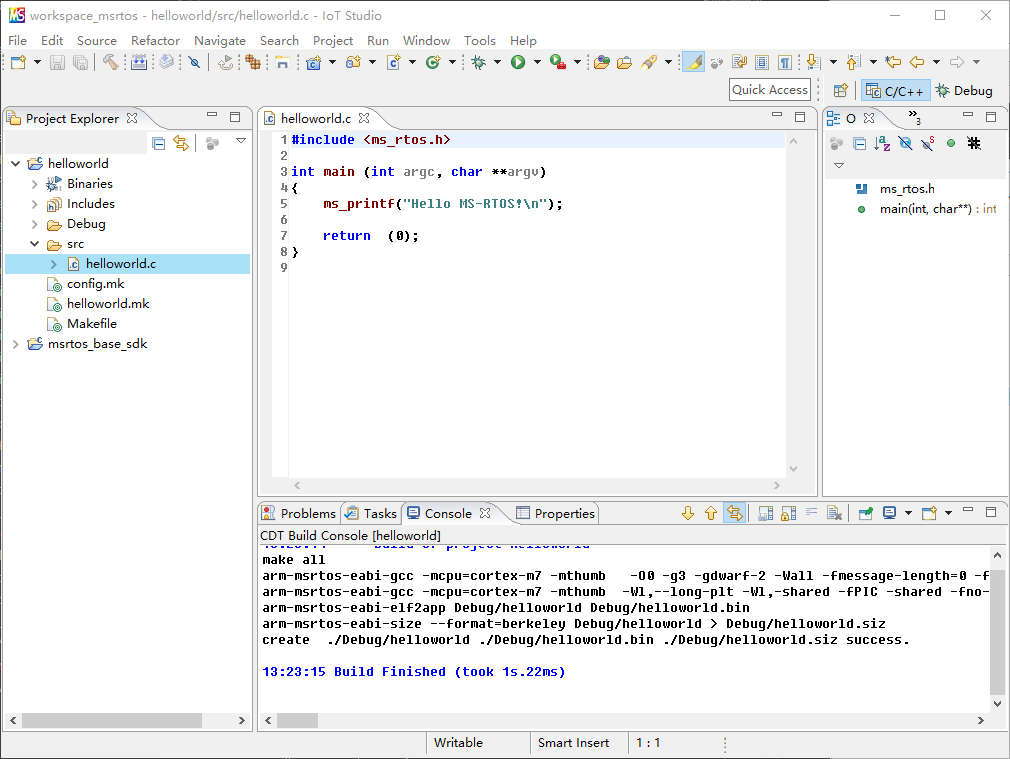Switch to Debug perspective
The width and height of the screenshot is (1010, 759).
[x=964, y=90]
